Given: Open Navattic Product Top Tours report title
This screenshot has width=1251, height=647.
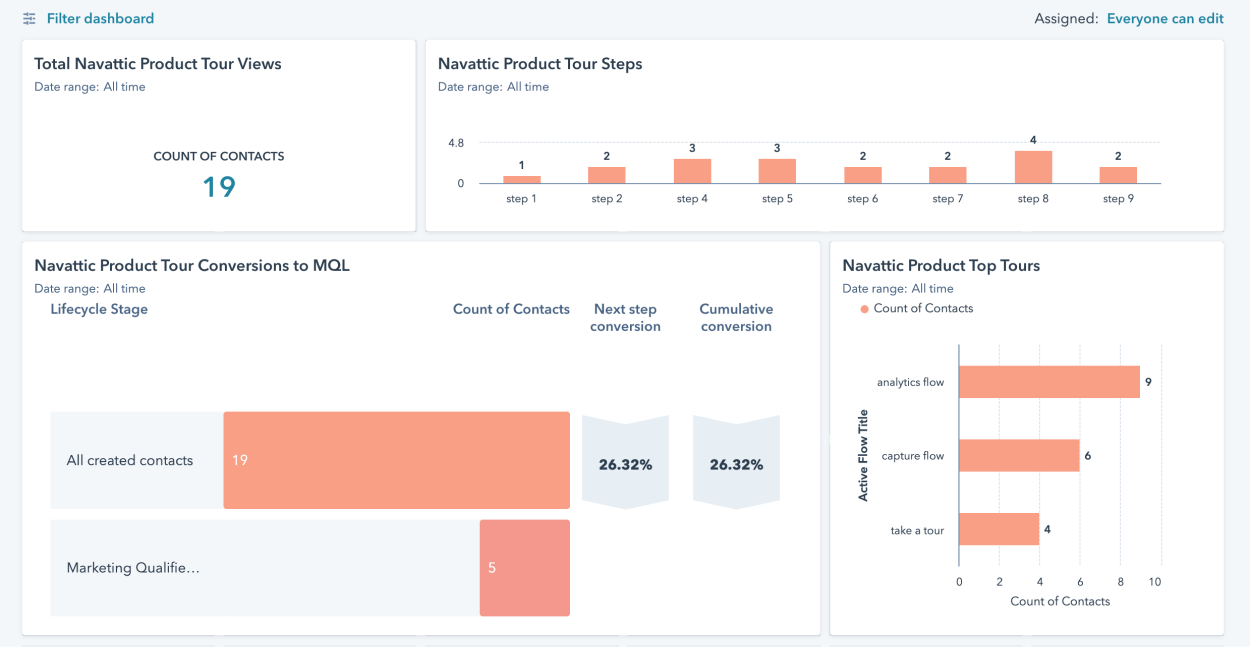Looking at the screenshot, I should [941, 266].
